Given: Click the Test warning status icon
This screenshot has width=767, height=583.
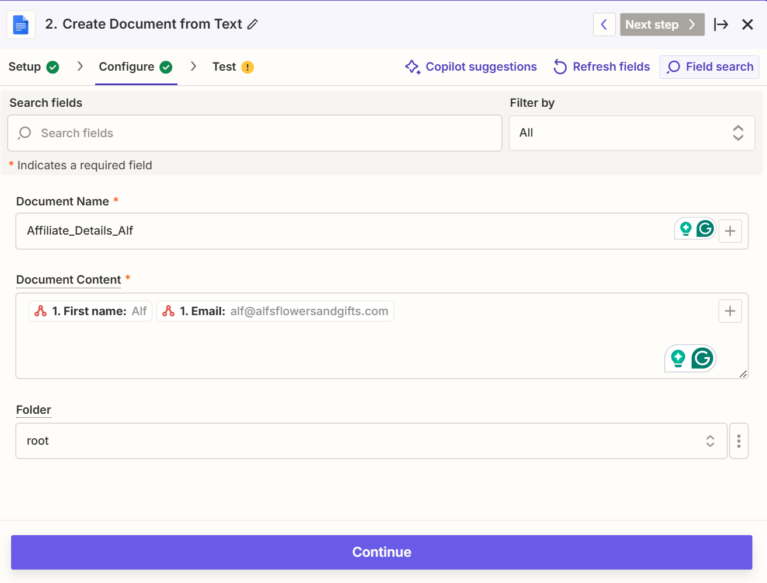Looking at the screenshot, I should 248,67.
